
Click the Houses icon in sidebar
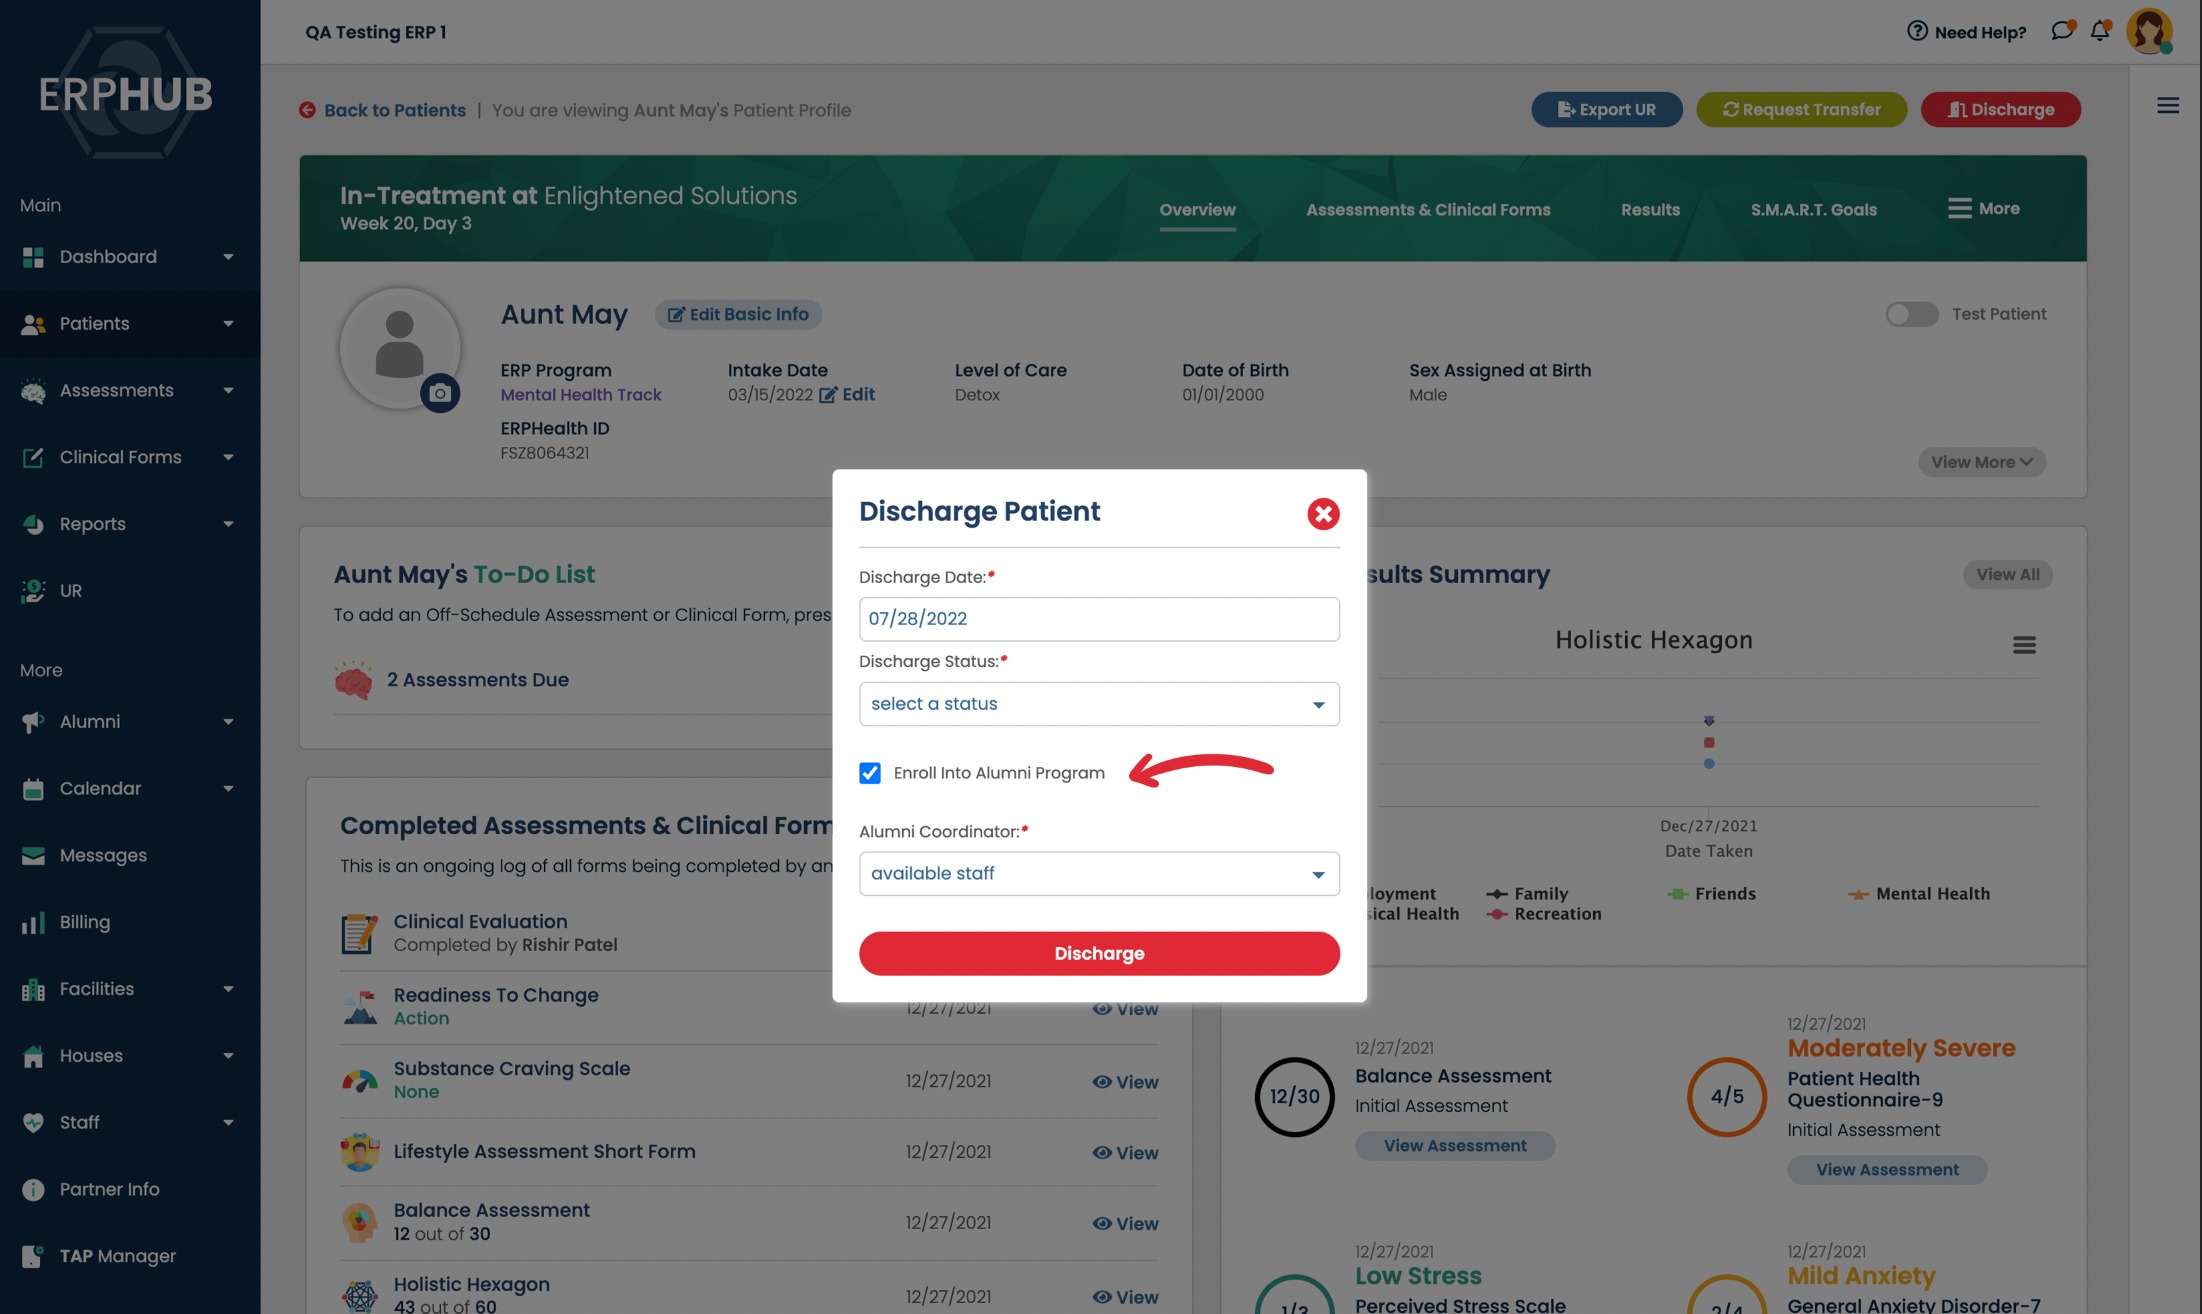(33, 1056)
